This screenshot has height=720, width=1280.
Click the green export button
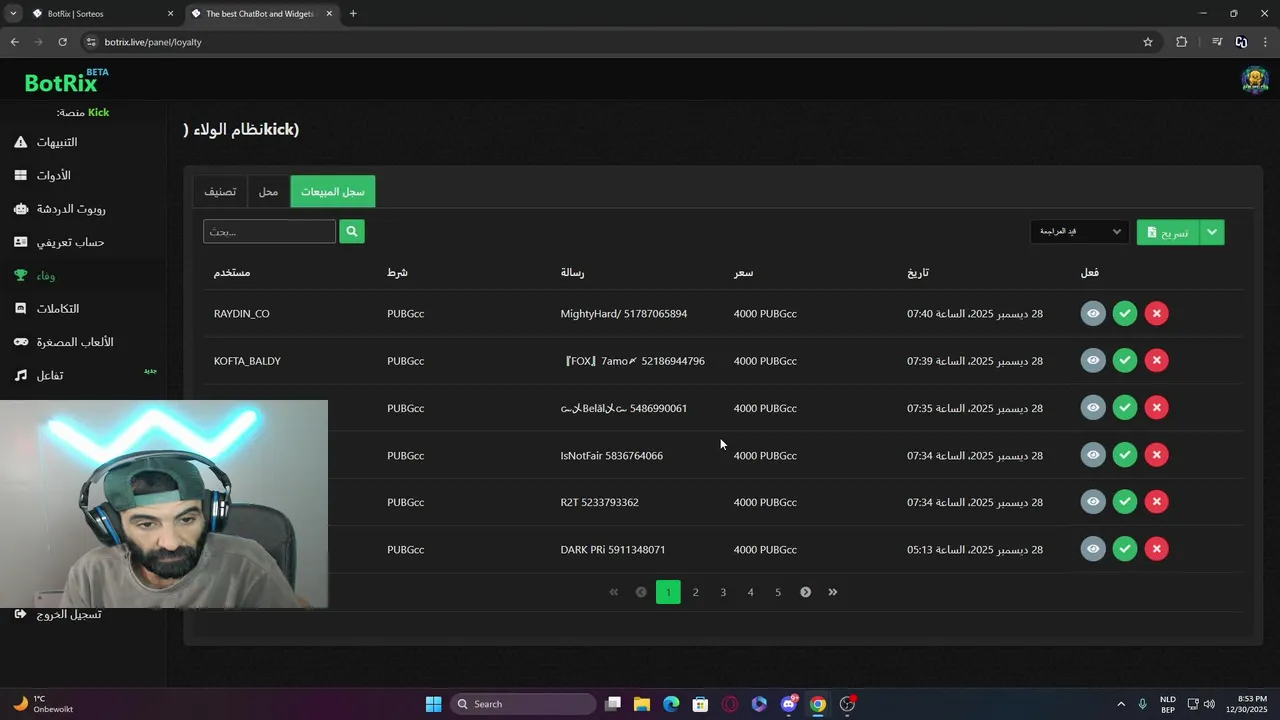1168,232
